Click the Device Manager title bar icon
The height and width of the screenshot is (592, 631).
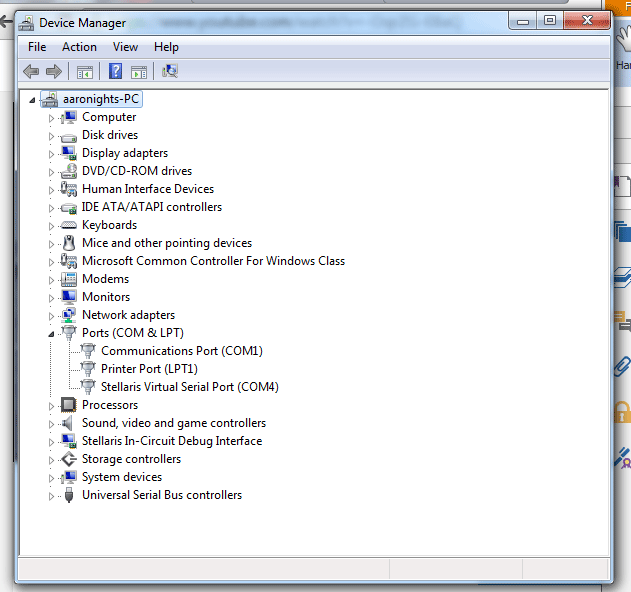click(27, 23)
